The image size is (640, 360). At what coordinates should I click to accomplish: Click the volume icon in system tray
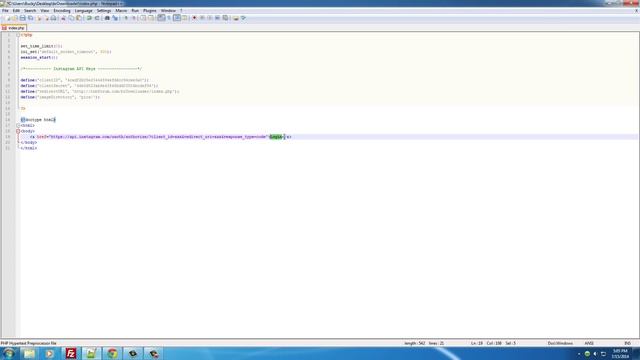(595, 354)
